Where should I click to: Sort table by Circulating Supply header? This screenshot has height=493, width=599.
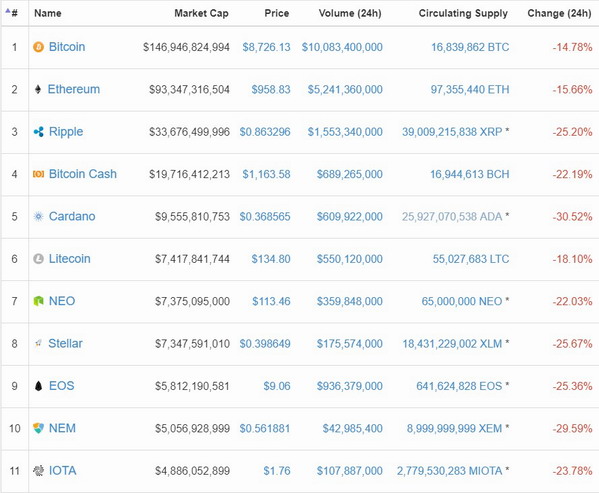click(463, 13)
